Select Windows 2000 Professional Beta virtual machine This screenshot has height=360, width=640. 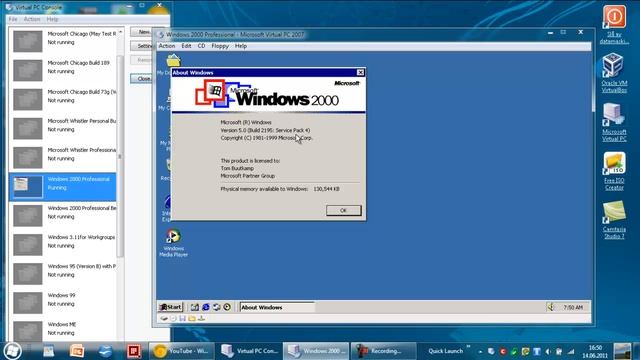coord(63,216)
